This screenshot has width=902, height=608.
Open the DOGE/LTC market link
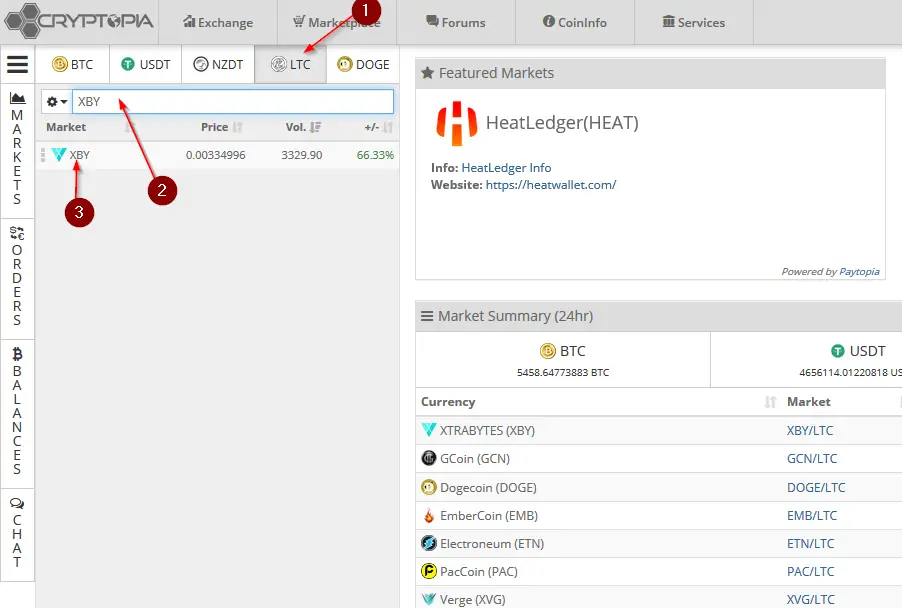(816, 488)
